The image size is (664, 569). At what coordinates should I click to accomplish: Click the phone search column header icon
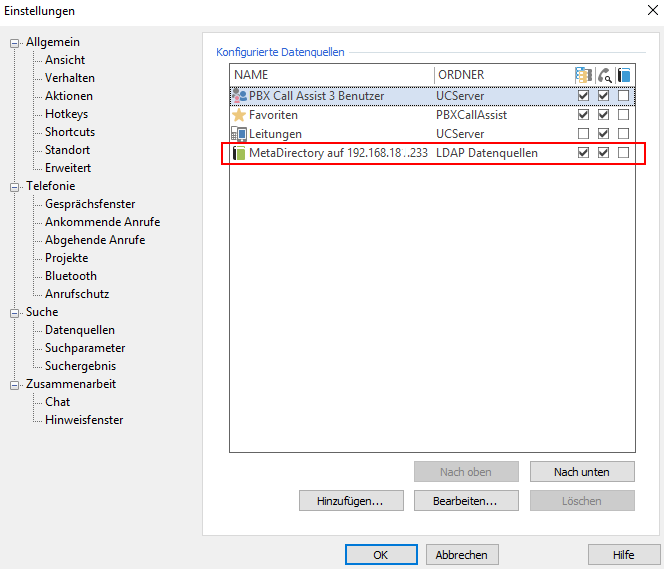point(604,75)
